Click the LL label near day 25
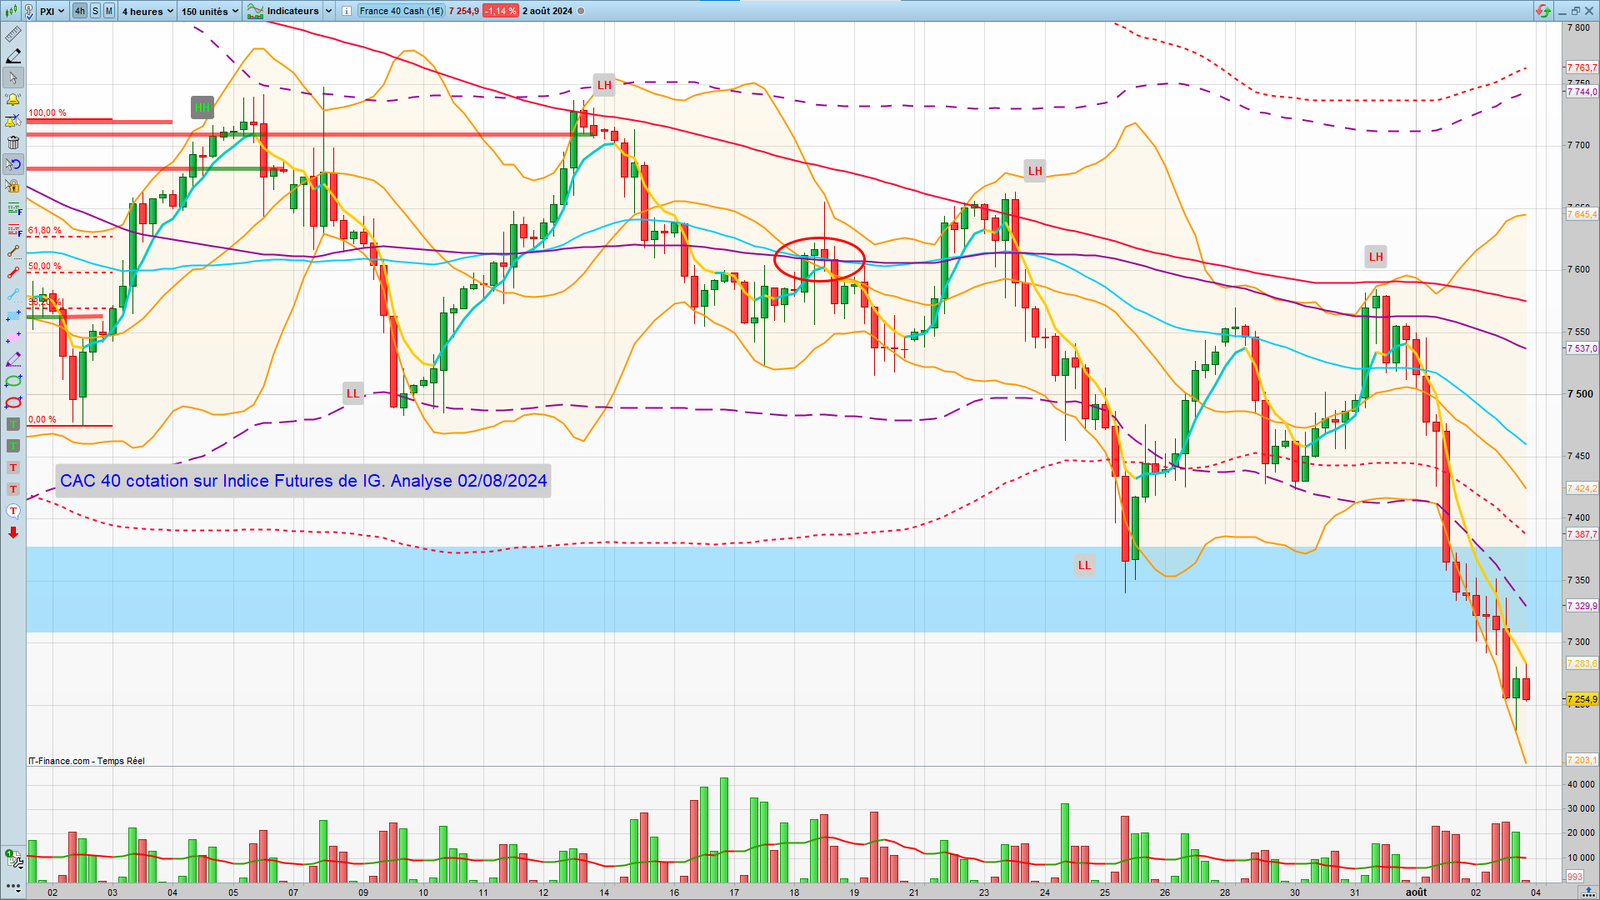 (1085, 565)
